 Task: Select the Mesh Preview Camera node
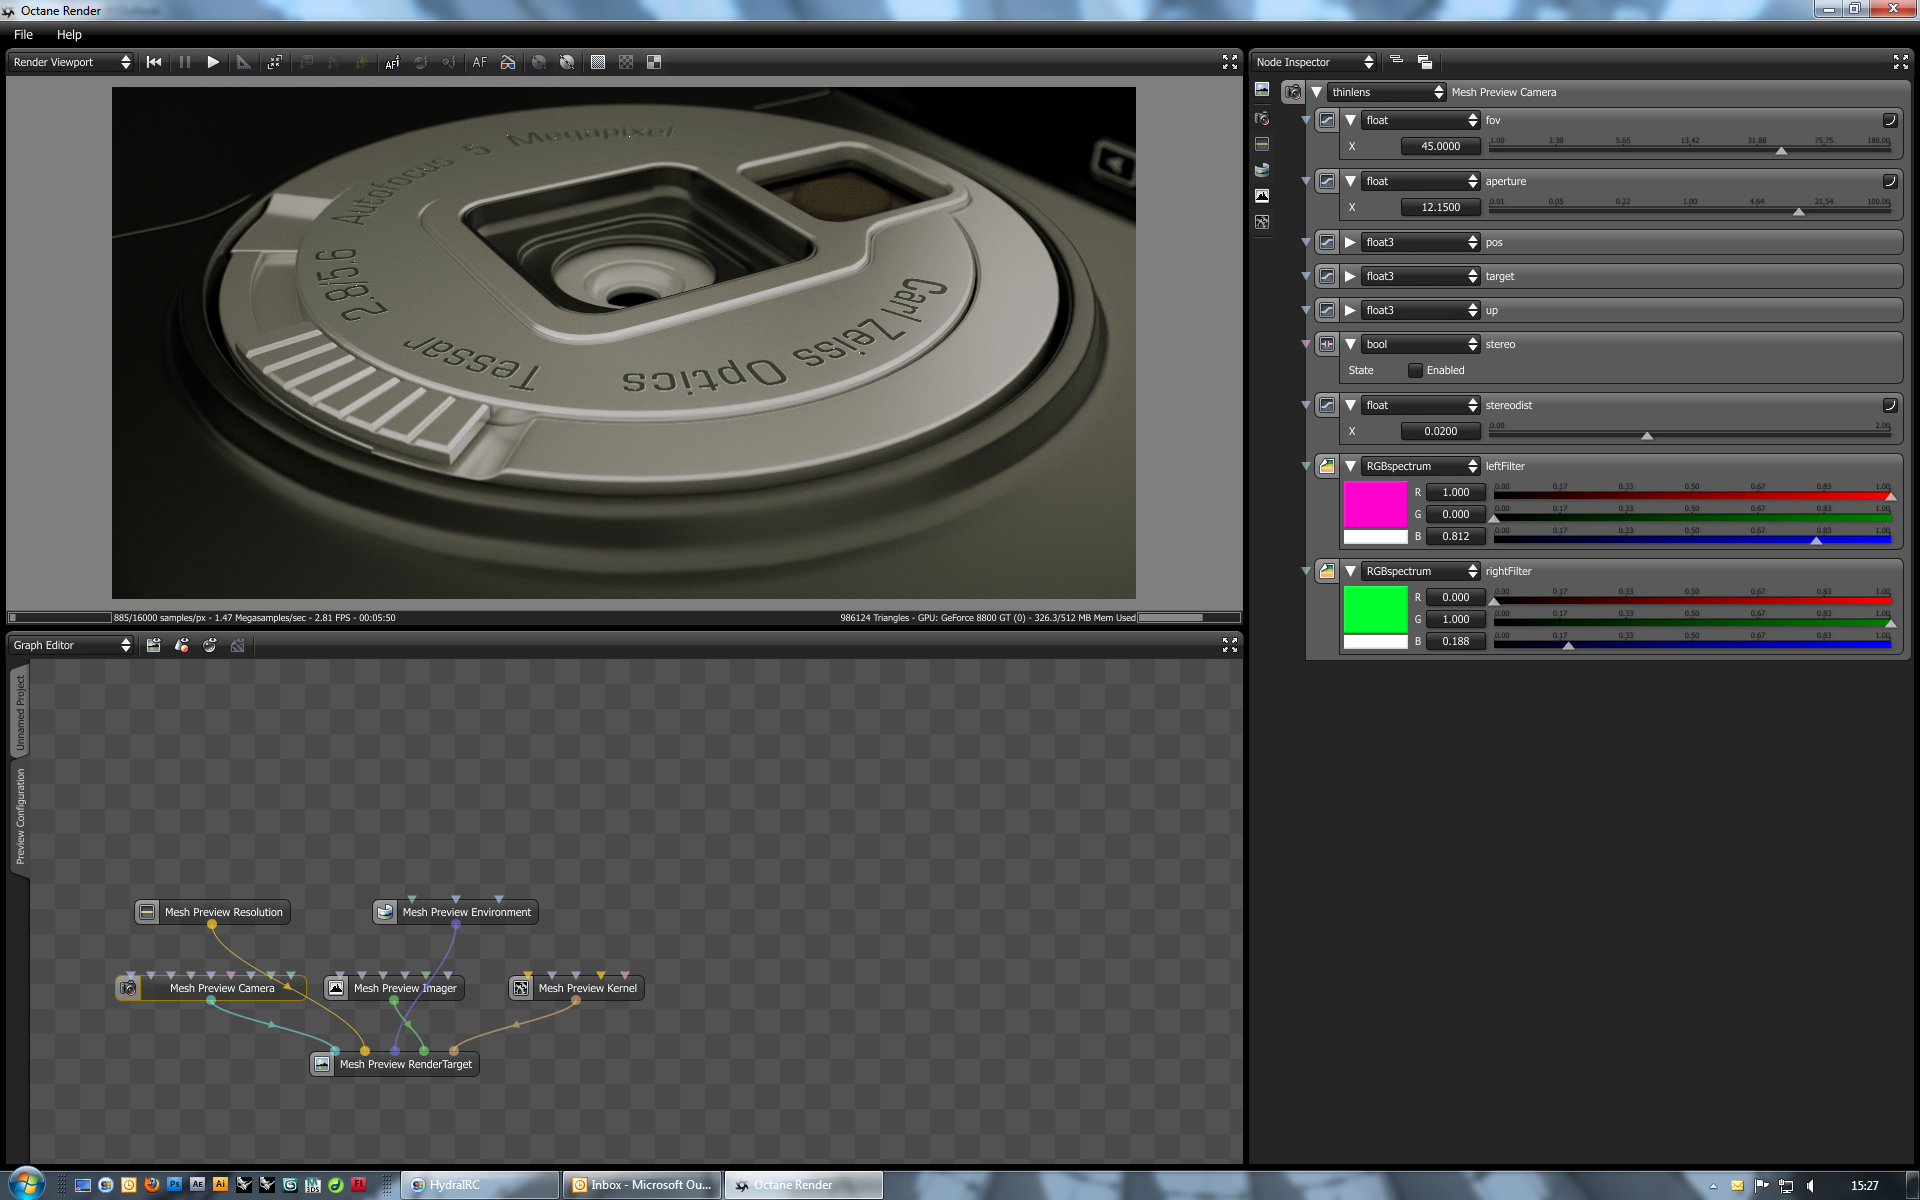pyautogui.click(x=221, y=988)
